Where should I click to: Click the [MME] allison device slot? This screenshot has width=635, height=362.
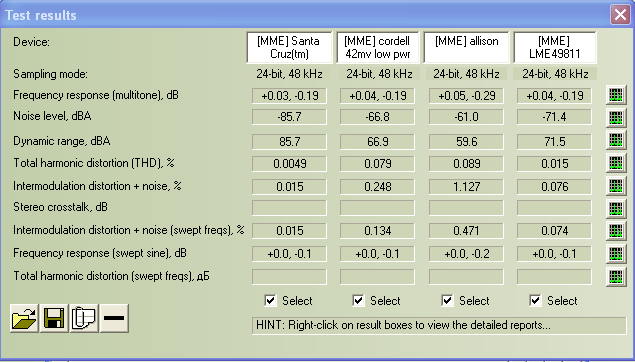(466, 47)
